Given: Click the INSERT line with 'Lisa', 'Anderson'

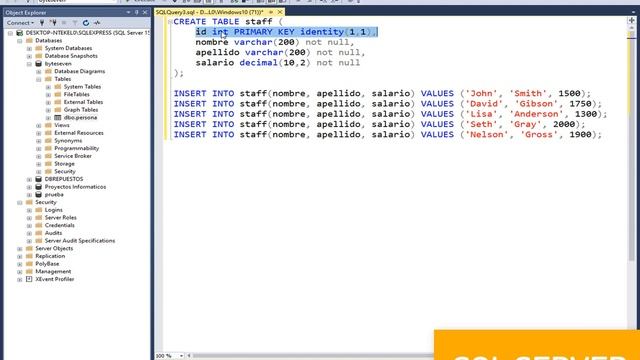Looking at the screenshot, I should (x=390, y=114).
